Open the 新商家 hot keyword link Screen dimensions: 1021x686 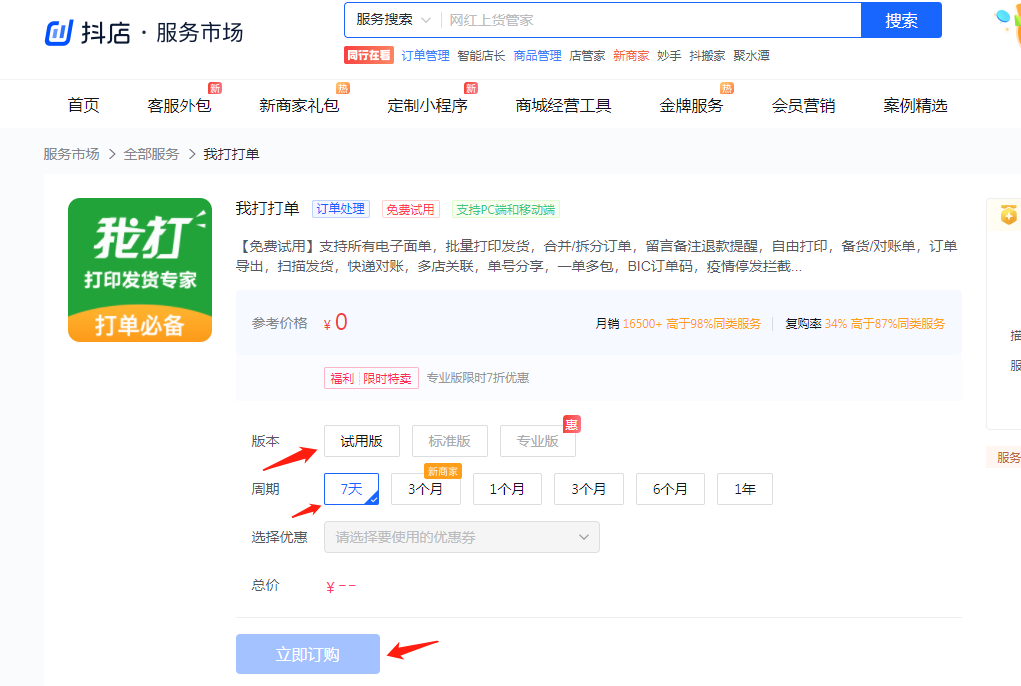tap(631, 56)
